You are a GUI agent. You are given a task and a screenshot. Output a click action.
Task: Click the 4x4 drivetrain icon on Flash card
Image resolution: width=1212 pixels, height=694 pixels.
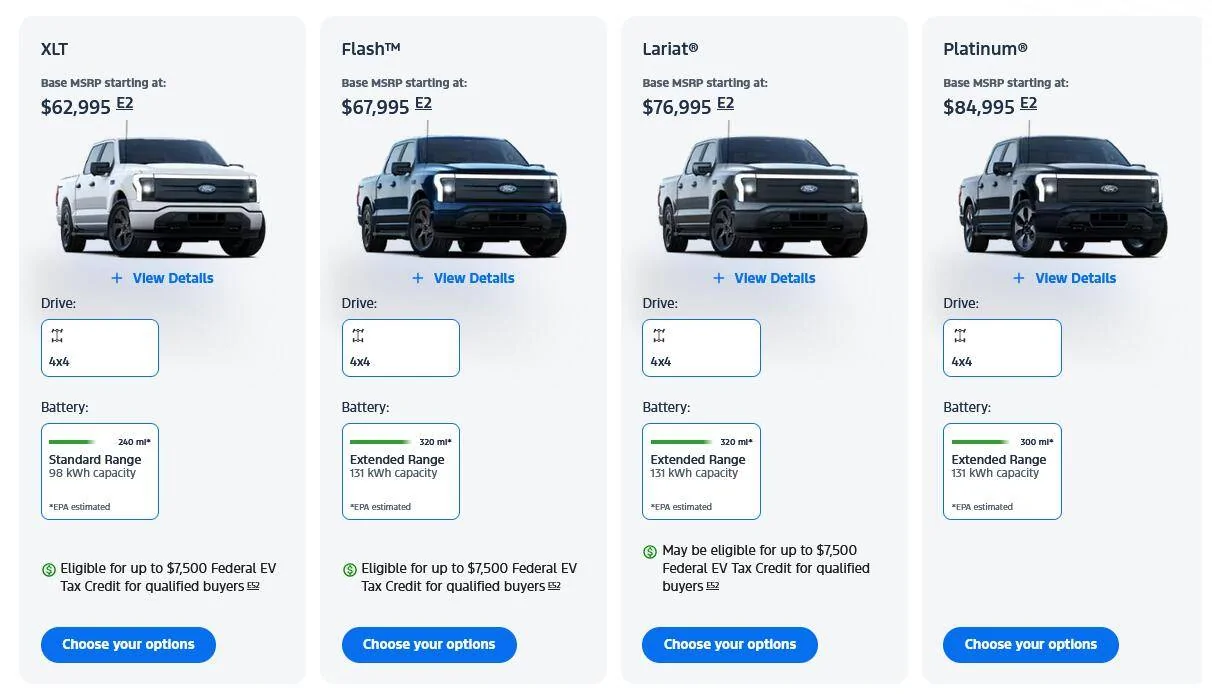click(358, 336)
